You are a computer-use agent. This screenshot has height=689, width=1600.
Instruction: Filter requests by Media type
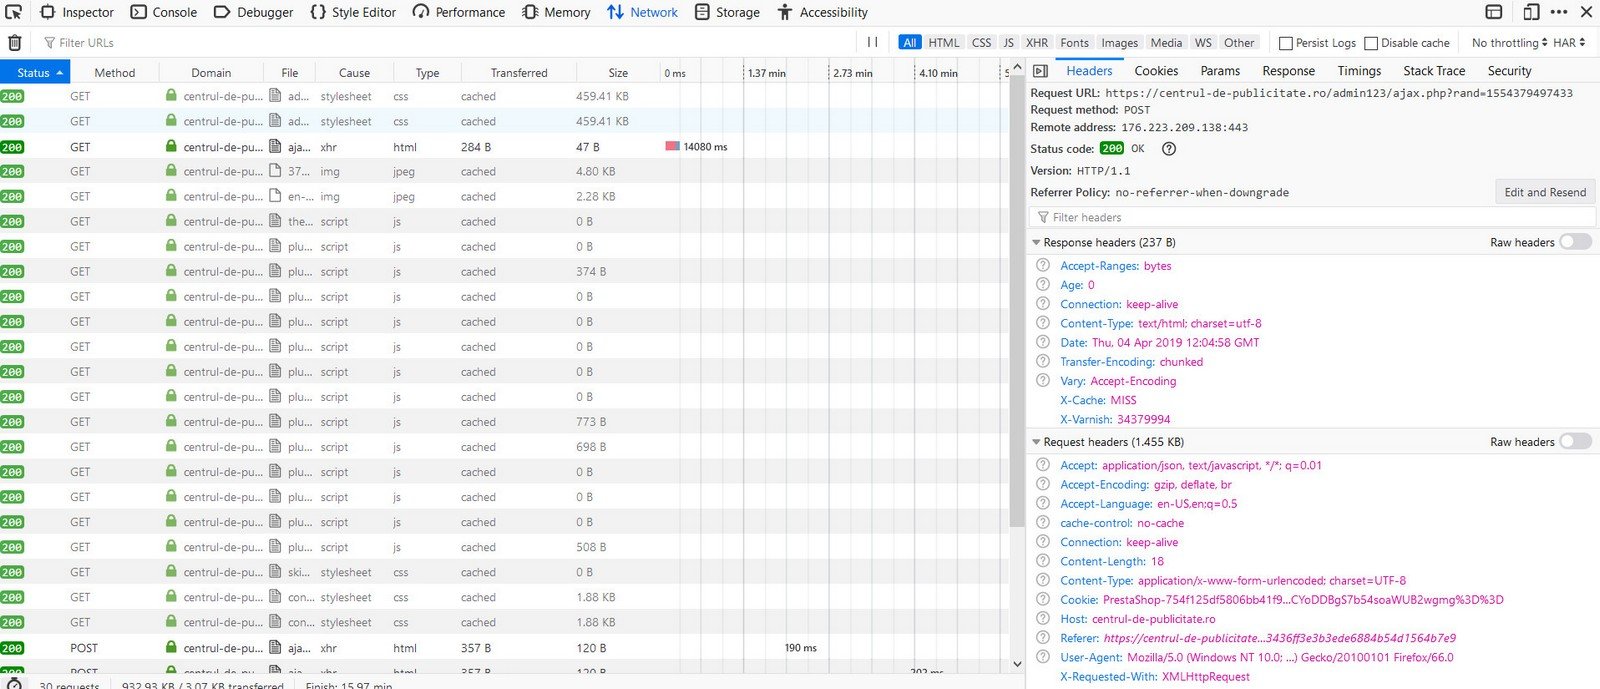1166,42
